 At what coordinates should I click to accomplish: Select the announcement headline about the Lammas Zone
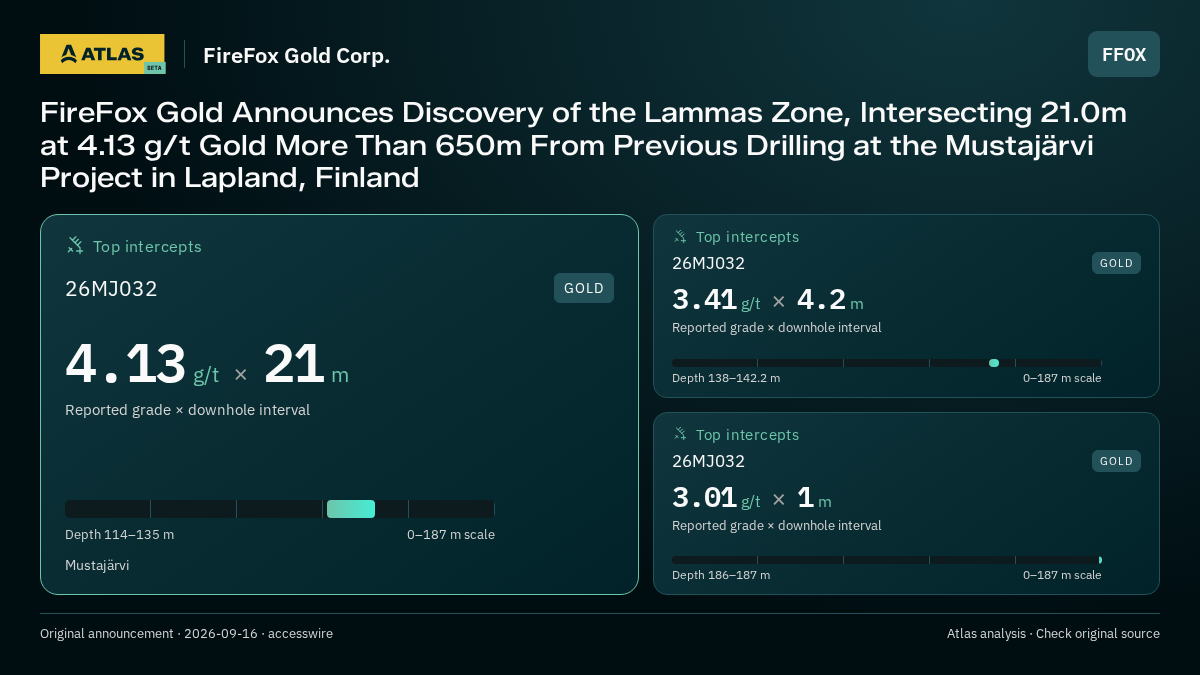(583, 145)
